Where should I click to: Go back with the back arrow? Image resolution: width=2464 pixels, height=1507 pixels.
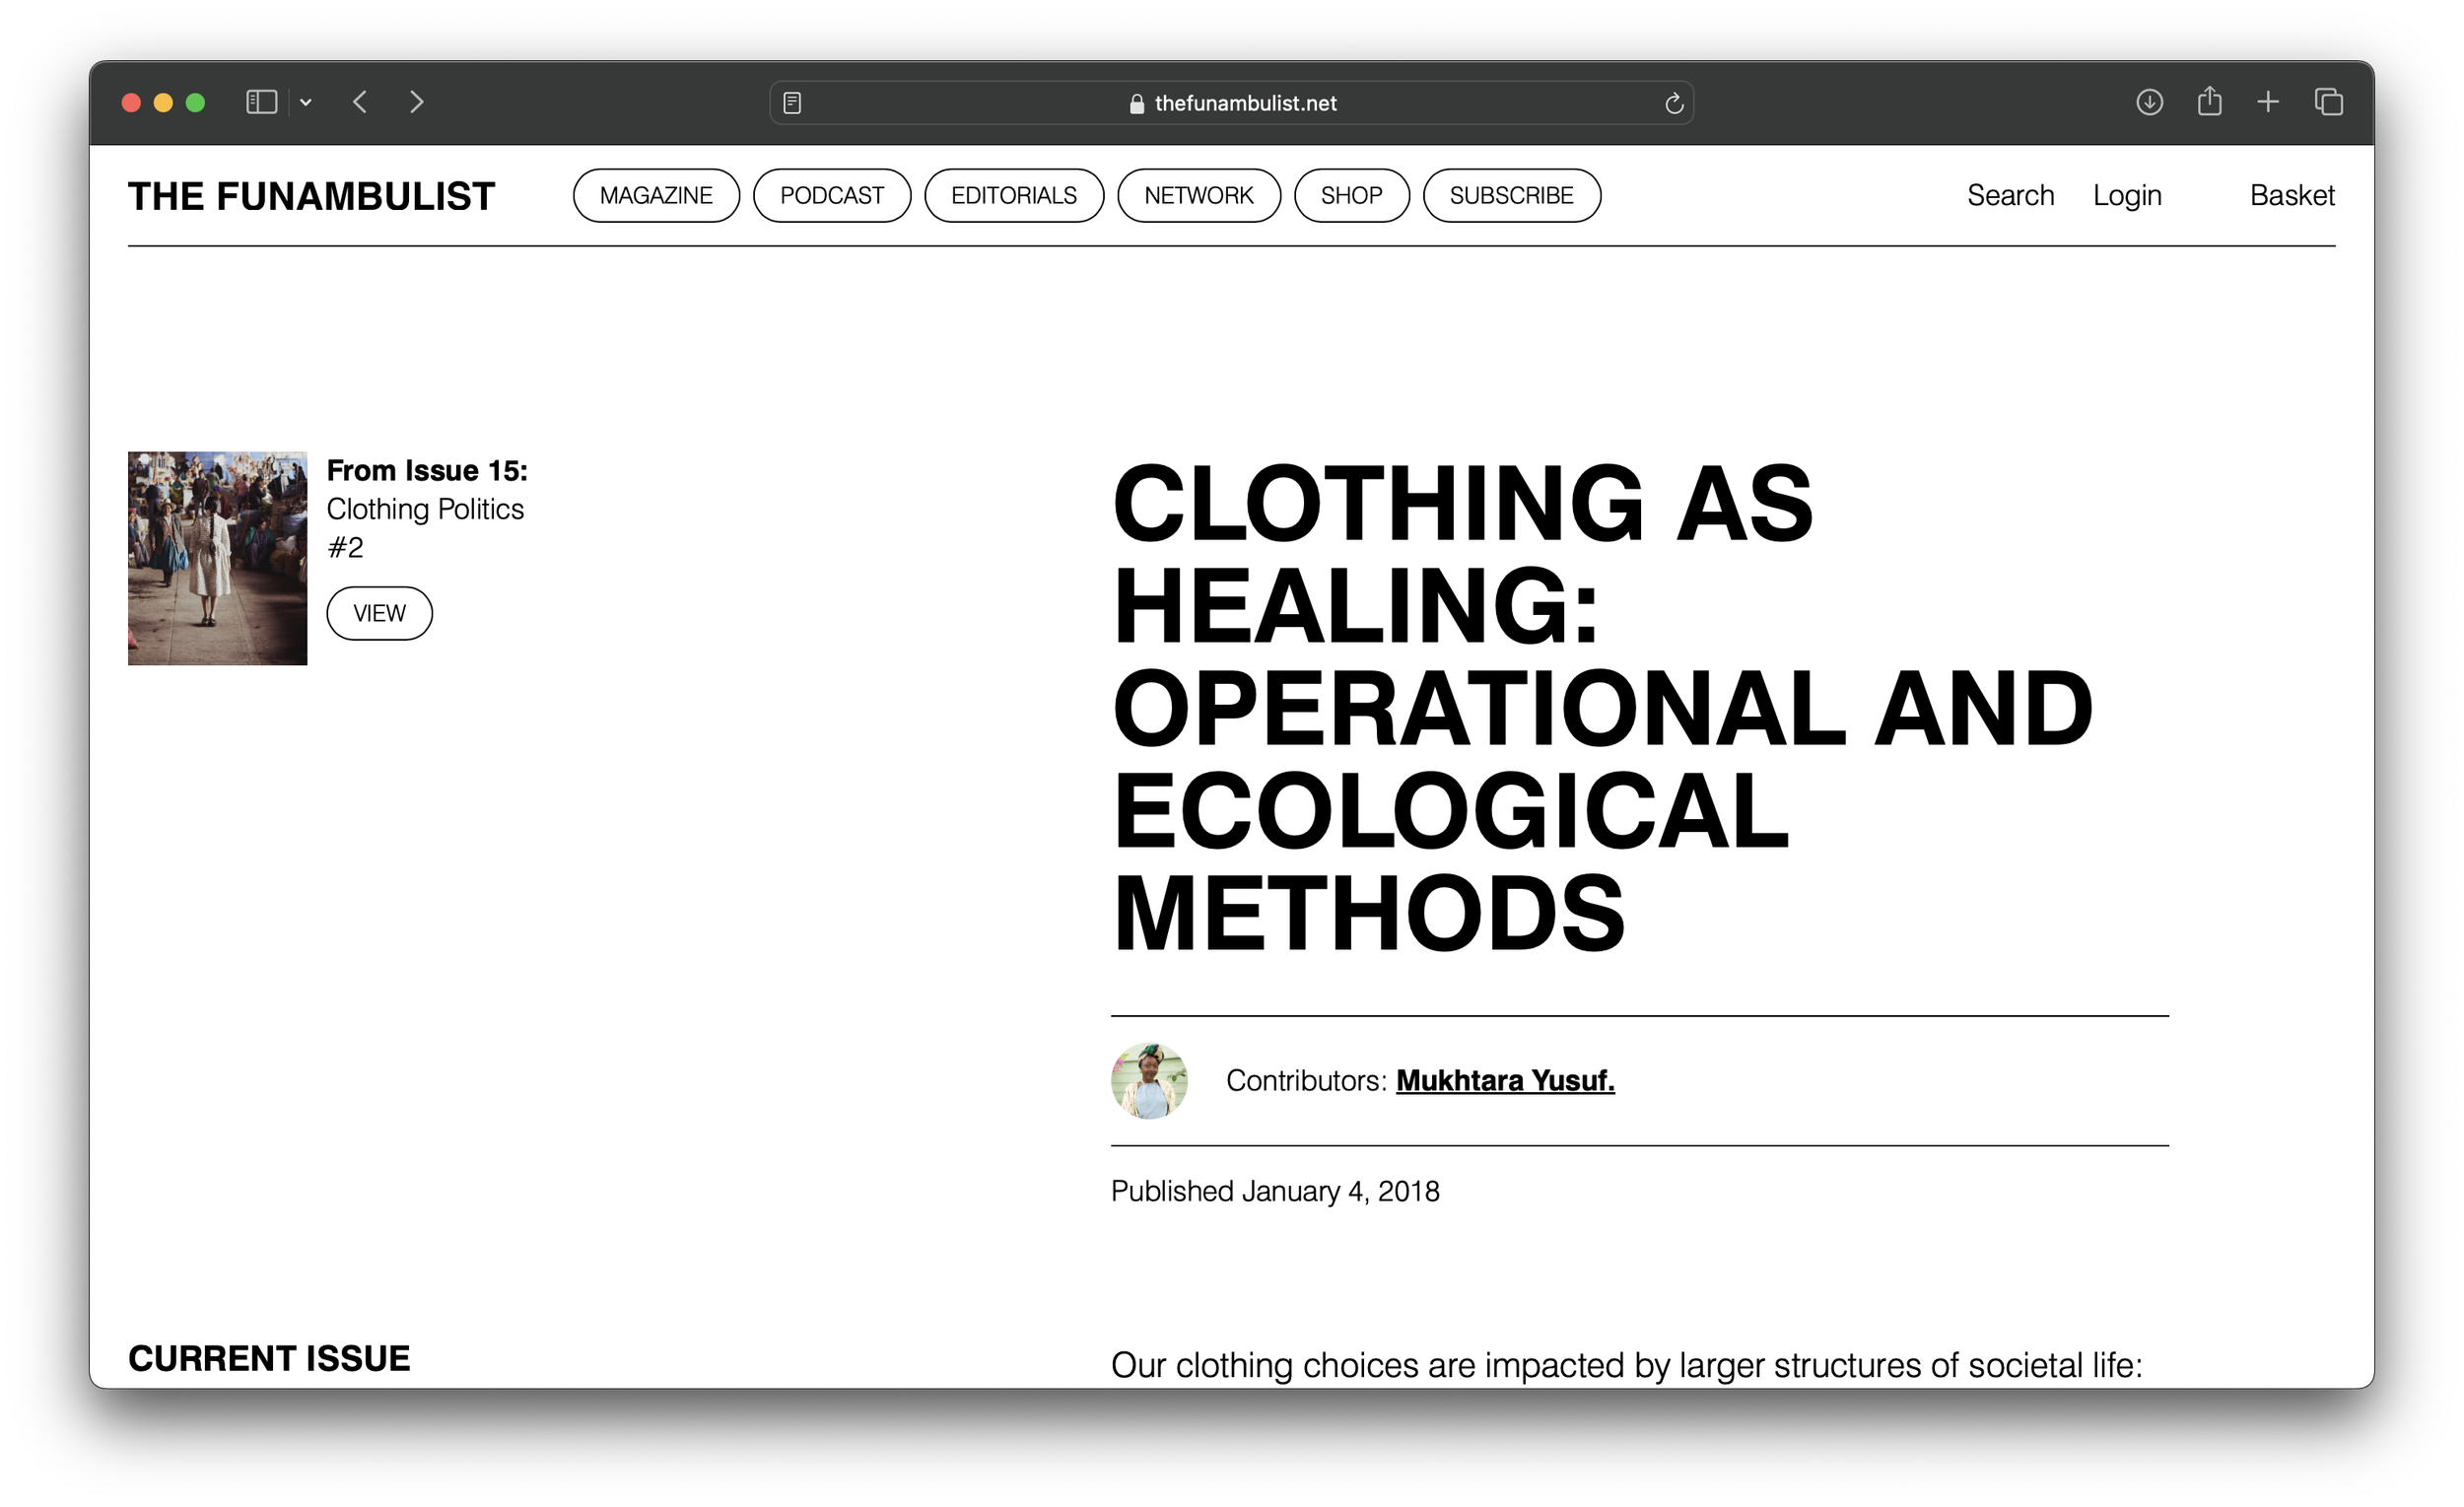coord(361,102)
